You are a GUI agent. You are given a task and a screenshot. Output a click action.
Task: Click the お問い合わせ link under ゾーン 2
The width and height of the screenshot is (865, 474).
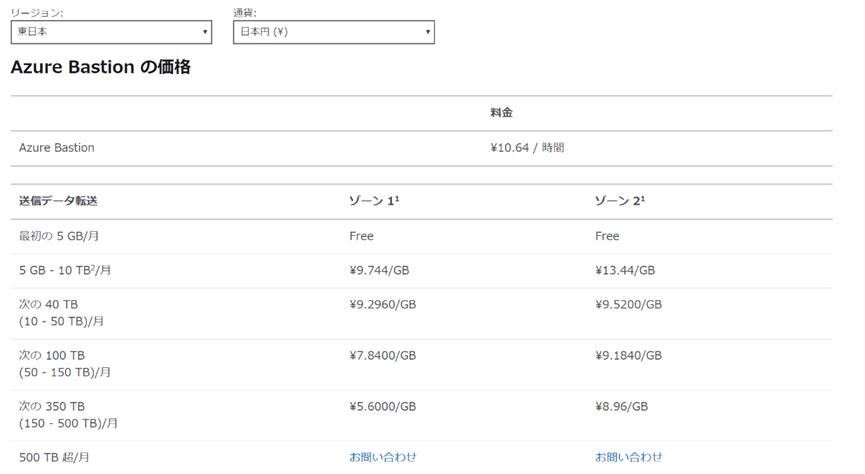[628, 457]
